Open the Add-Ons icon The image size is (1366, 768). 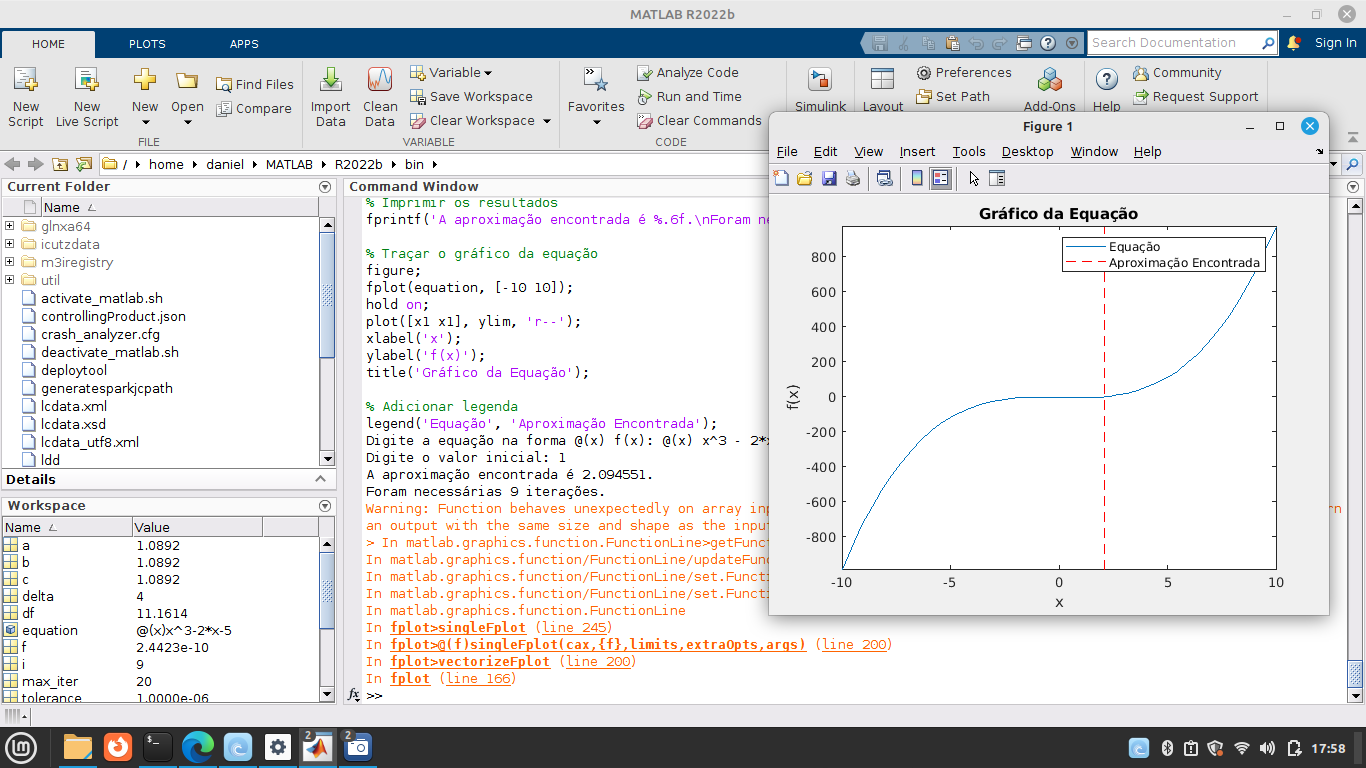click(x=1049, y=80)
